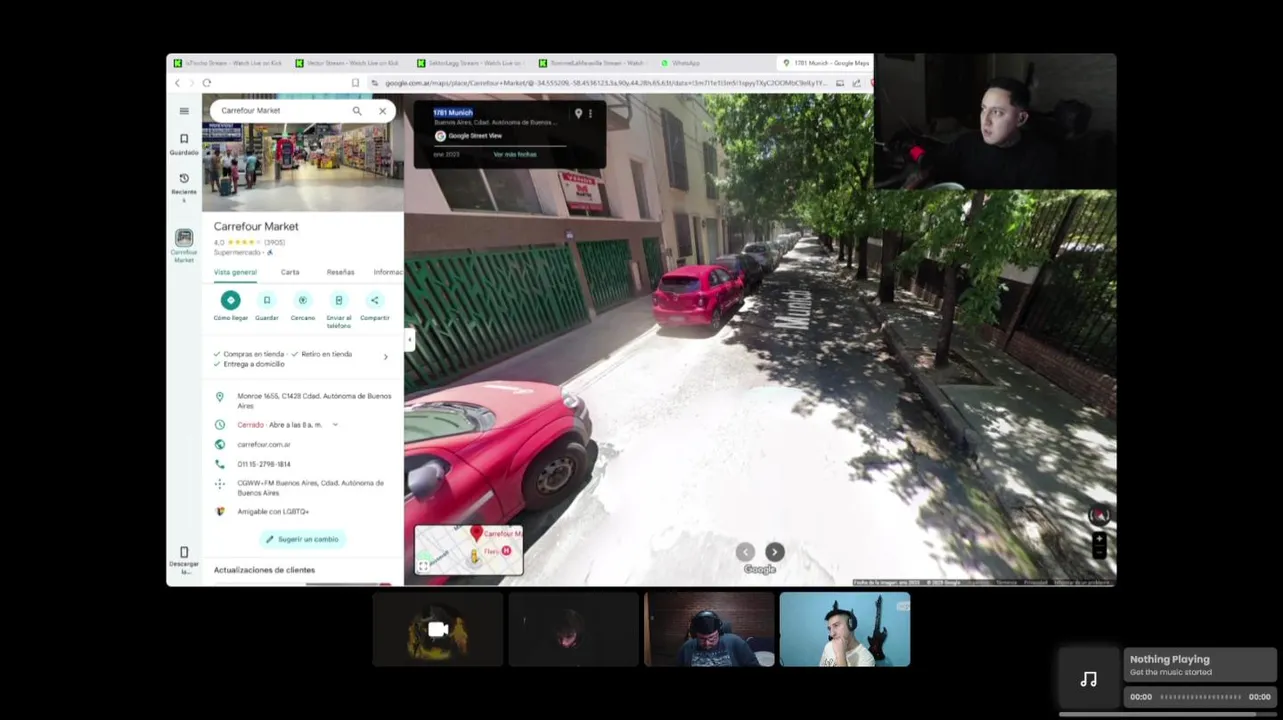Select the Carrefour Market sidebar shortcut
Viewport: 1283px width, 720px height.
pos(184,245)
